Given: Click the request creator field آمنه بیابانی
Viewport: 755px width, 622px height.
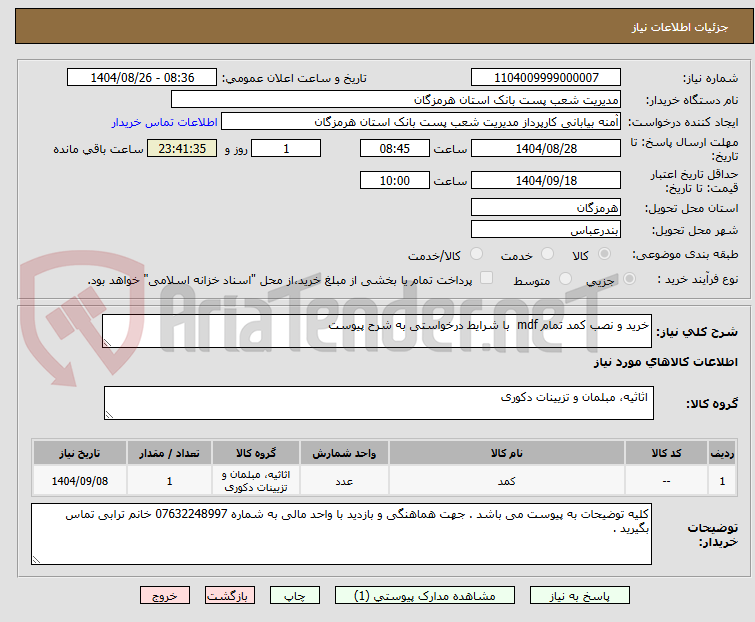Looking at the screenshot, I should tap(421, 121).
